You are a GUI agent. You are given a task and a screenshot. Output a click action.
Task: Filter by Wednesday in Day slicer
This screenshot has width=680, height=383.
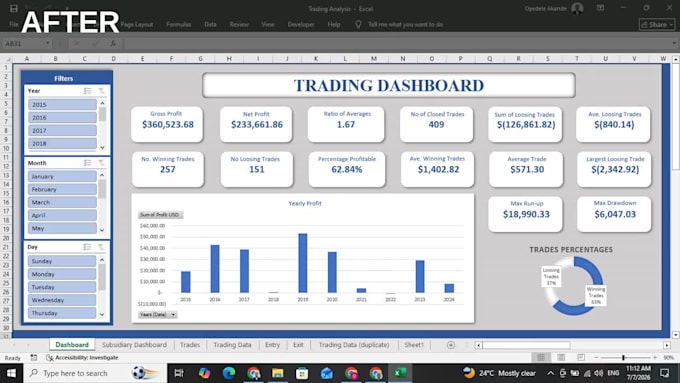(62, 300)
